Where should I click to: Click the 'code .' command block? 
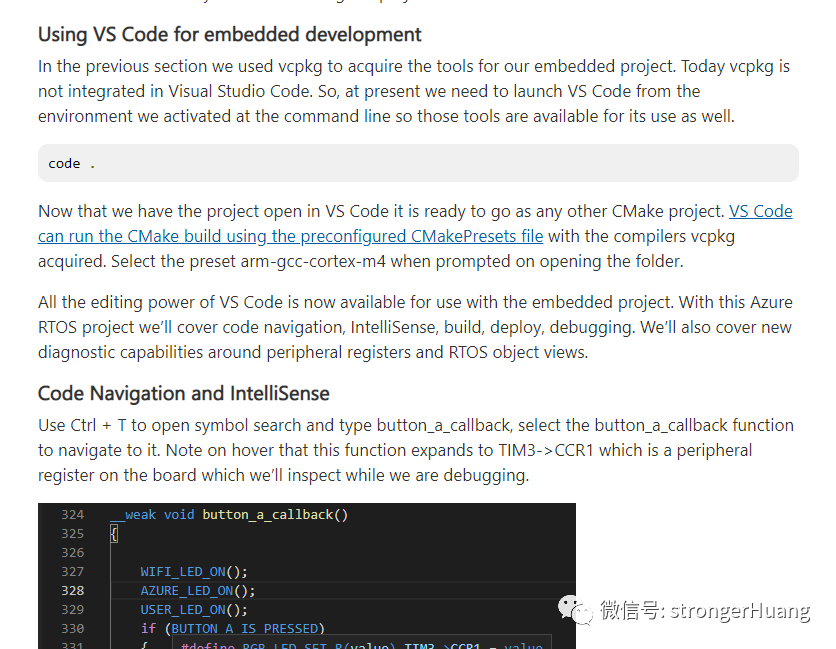[x=418, y=163]
